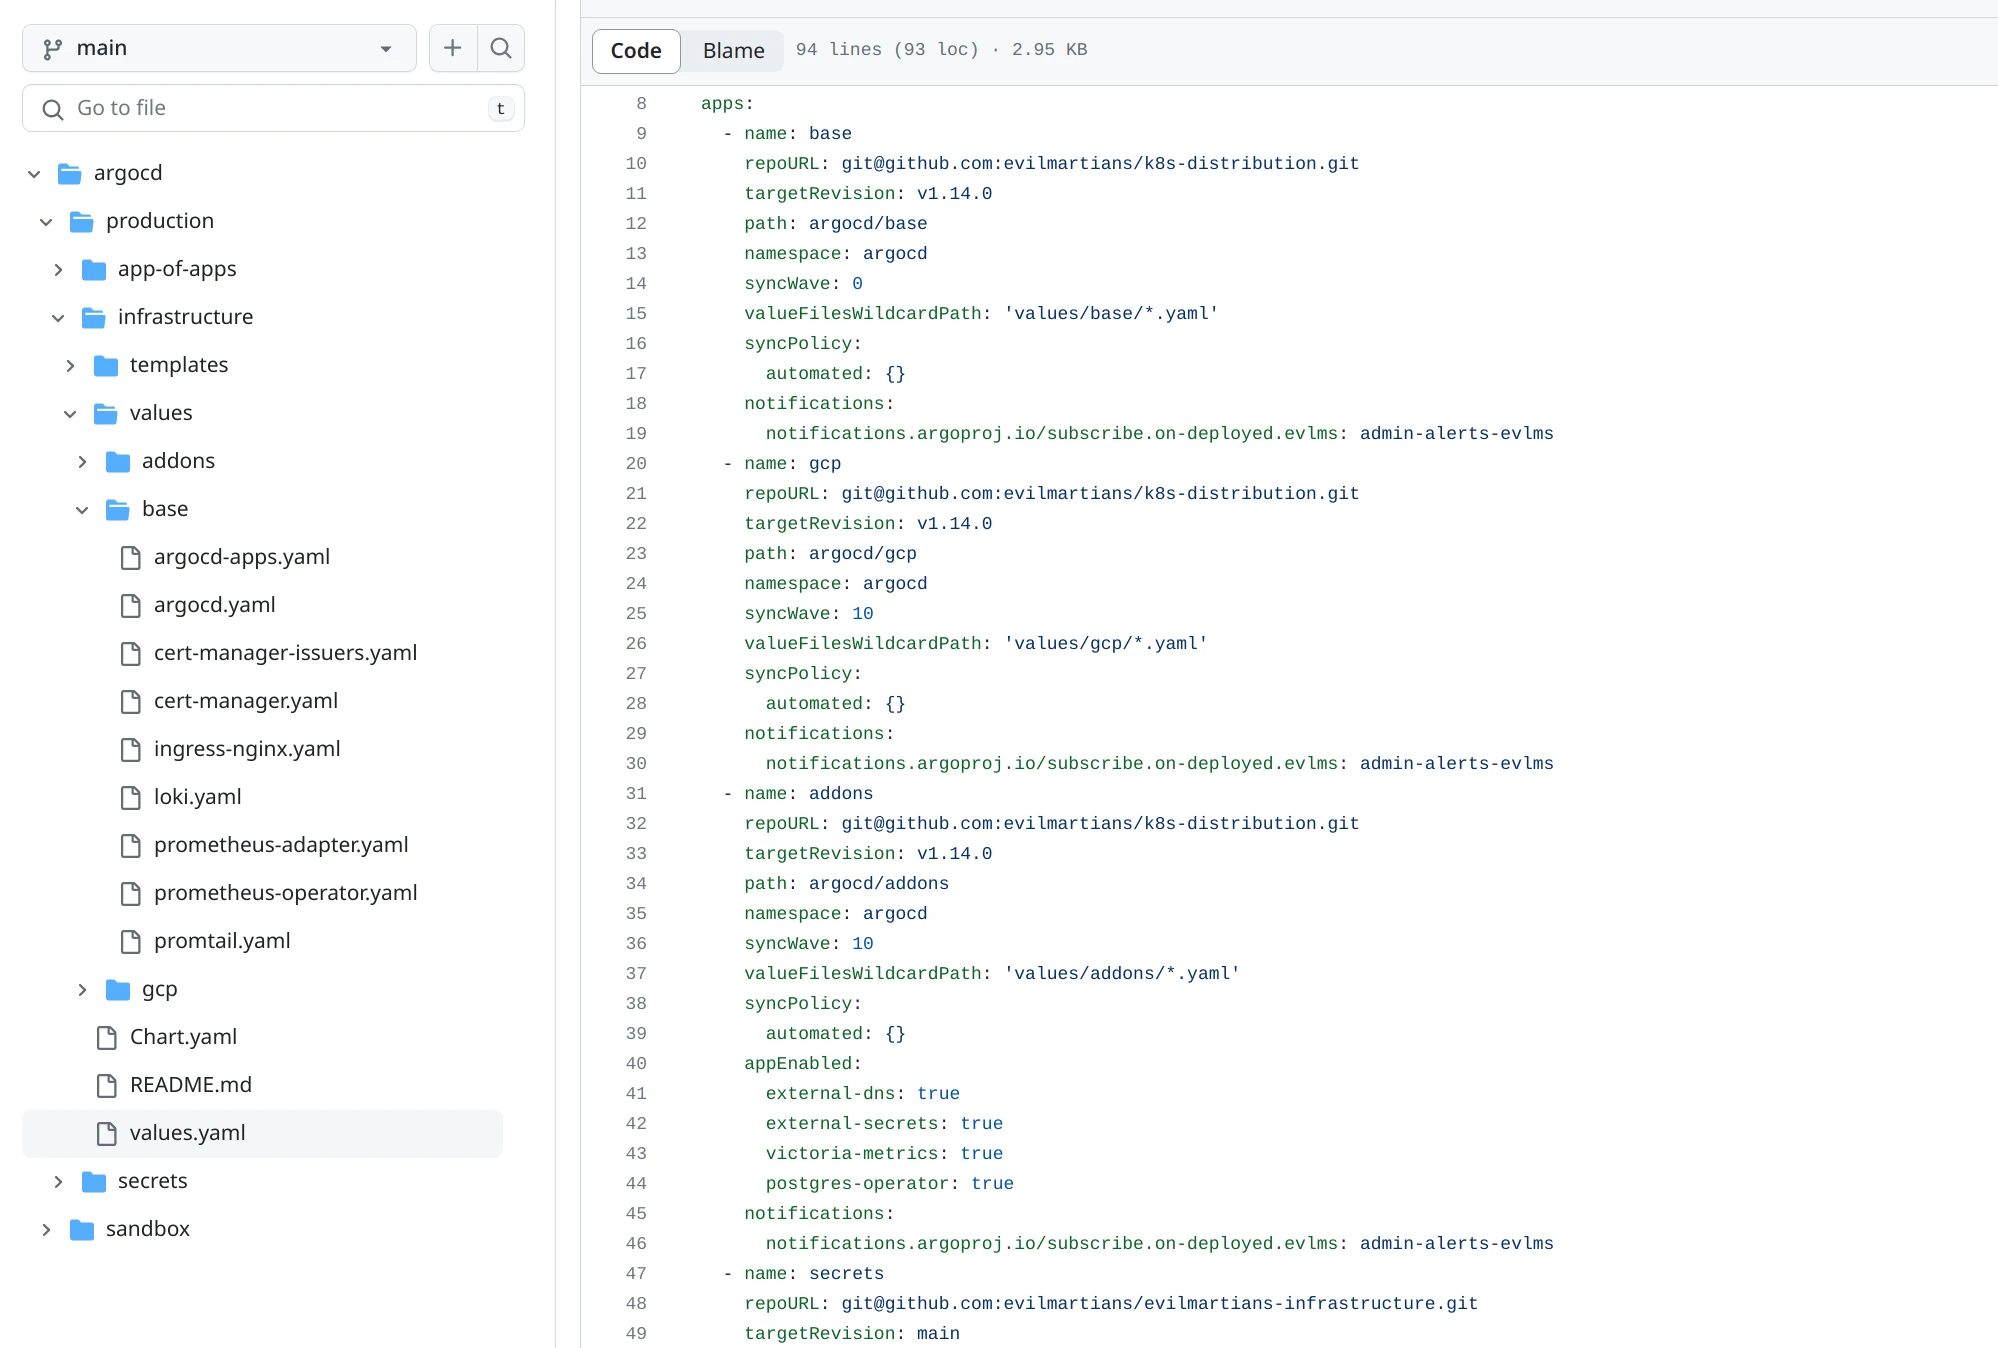The height and width of the screenshot is (1348, 1998).
Task: Click the sandbox folder icon
Action: [x=81, y=1230]
